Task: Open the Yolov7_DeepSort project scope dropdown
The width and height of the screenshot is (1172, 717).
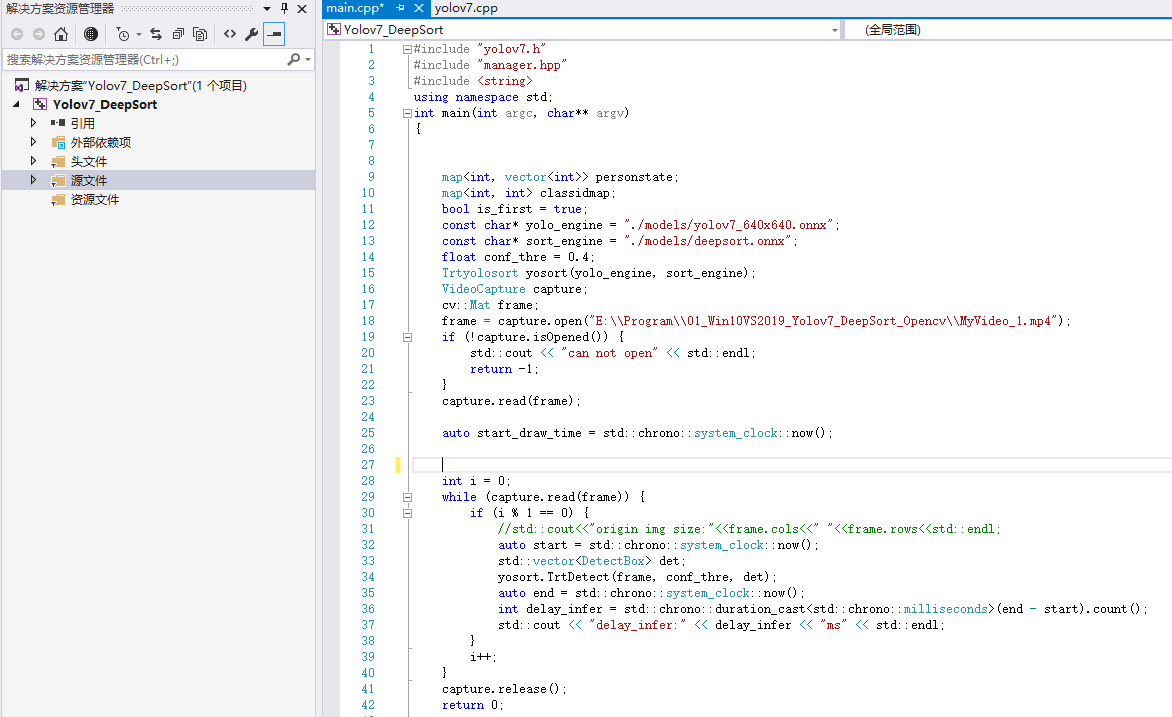Action: coord(834,30)
